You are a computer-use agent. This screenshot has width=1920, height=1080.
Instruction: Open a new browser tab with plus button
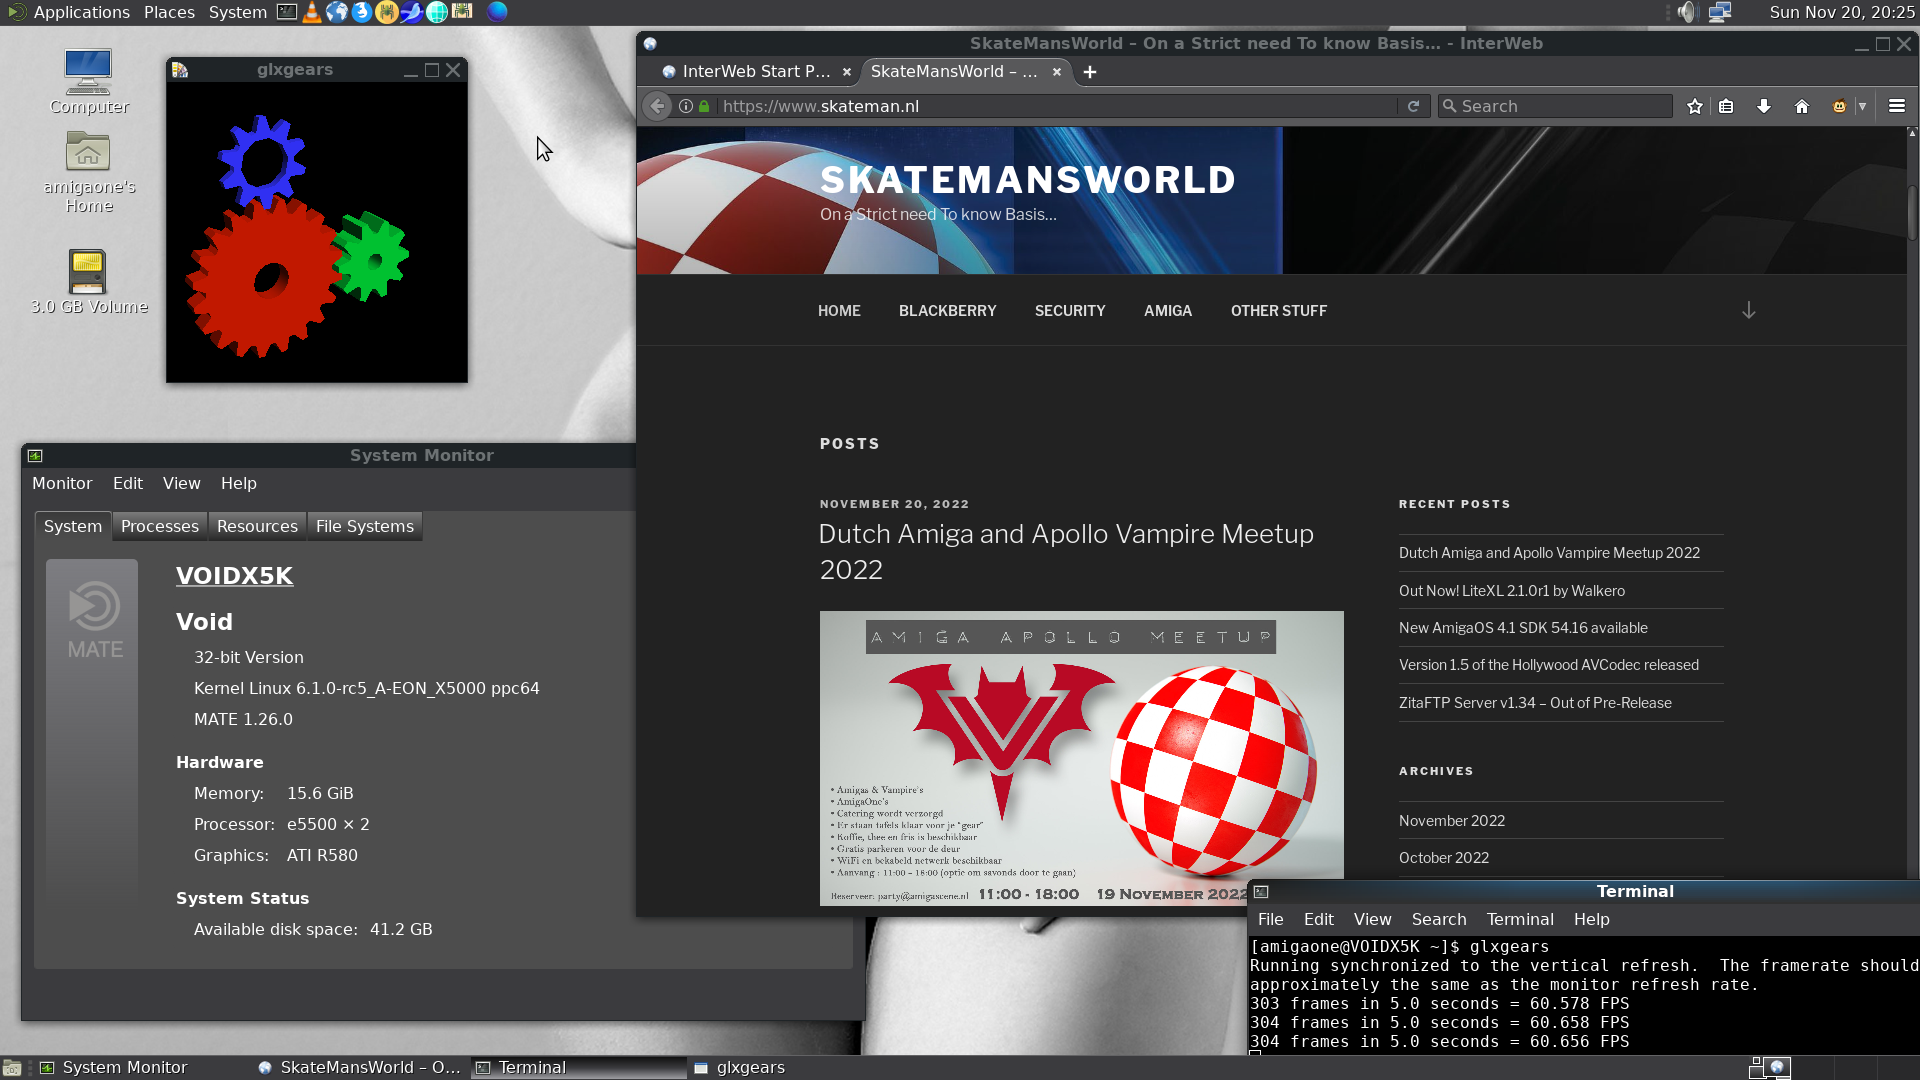(x=1090, y=72)
